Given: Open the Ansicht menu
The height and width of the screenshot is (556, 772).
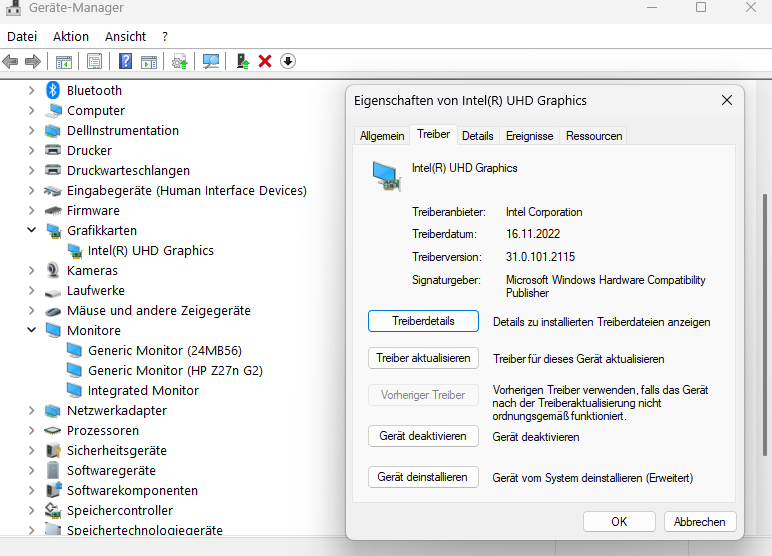Looking at the screenshot, I should pyautogui.click(x=126, y=36).
